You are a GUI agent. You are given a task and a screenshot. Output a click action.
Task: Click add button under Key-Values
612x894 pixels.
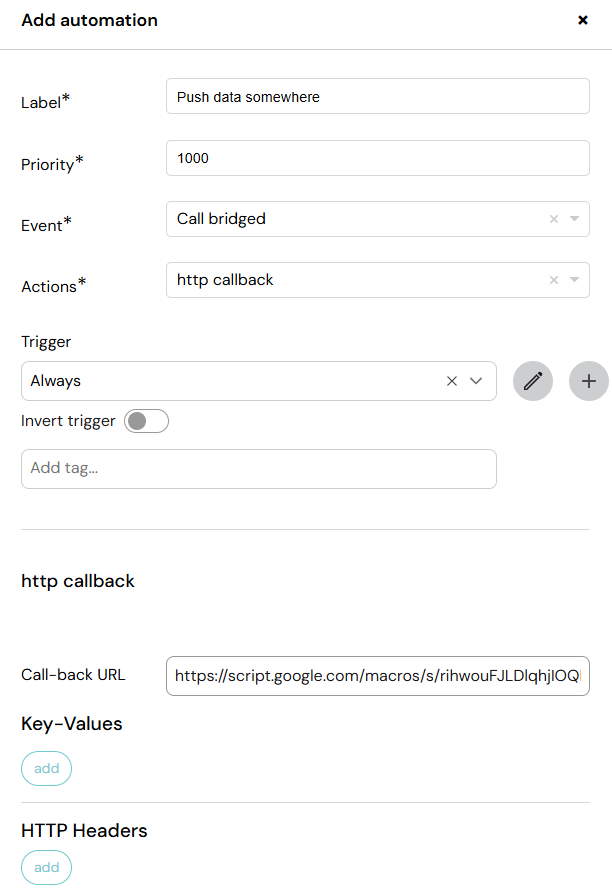[x=47, y=769]
